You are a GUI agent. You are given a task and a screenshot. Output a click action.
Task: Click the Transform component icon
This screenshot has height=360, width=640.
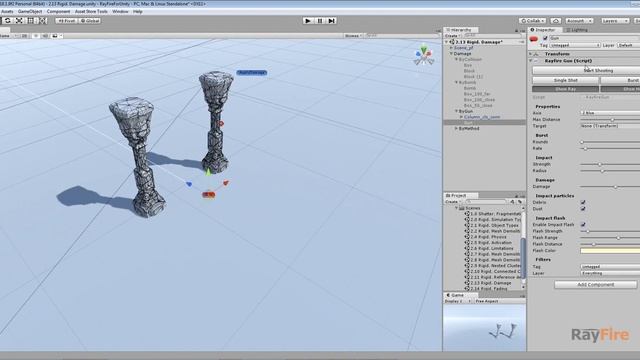tap(537, 54)
